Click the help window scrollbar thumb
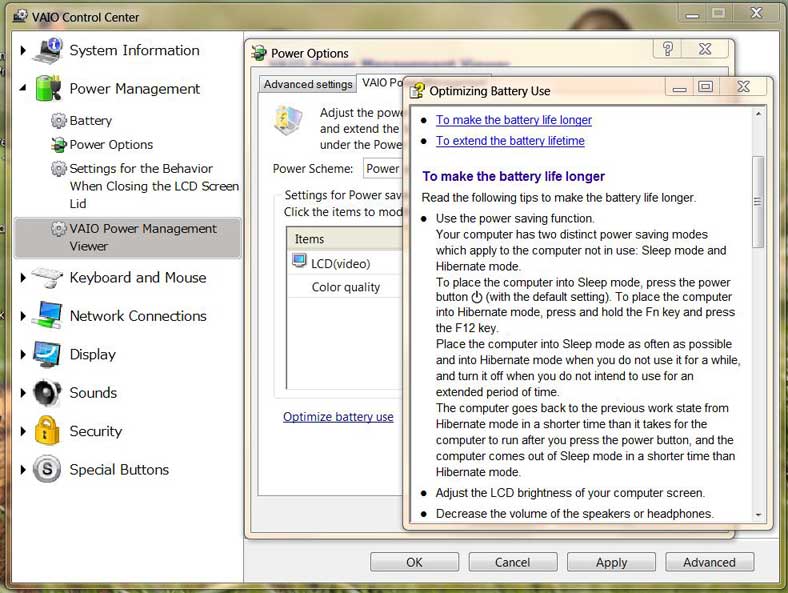Viewport: 788px width, 593px height. tap(757, 202)
